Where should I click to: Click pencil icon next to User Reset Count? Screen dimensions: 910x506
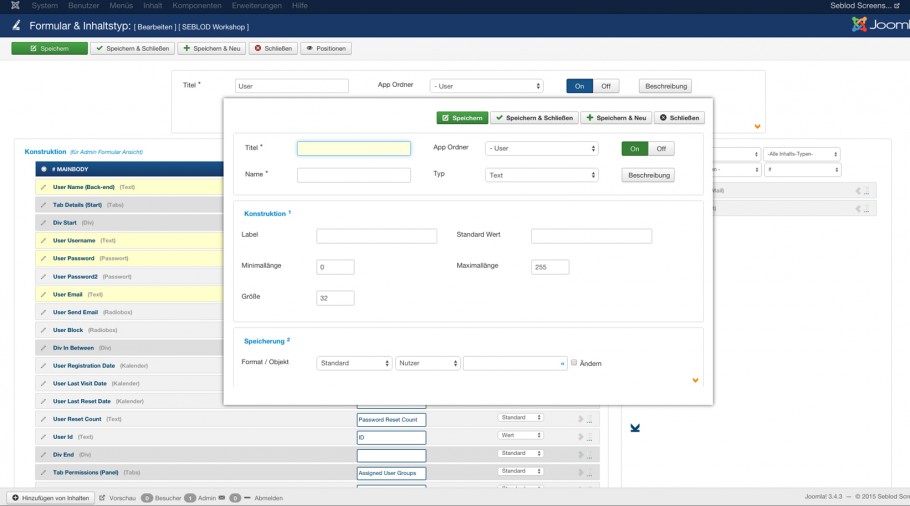point(44,419)
